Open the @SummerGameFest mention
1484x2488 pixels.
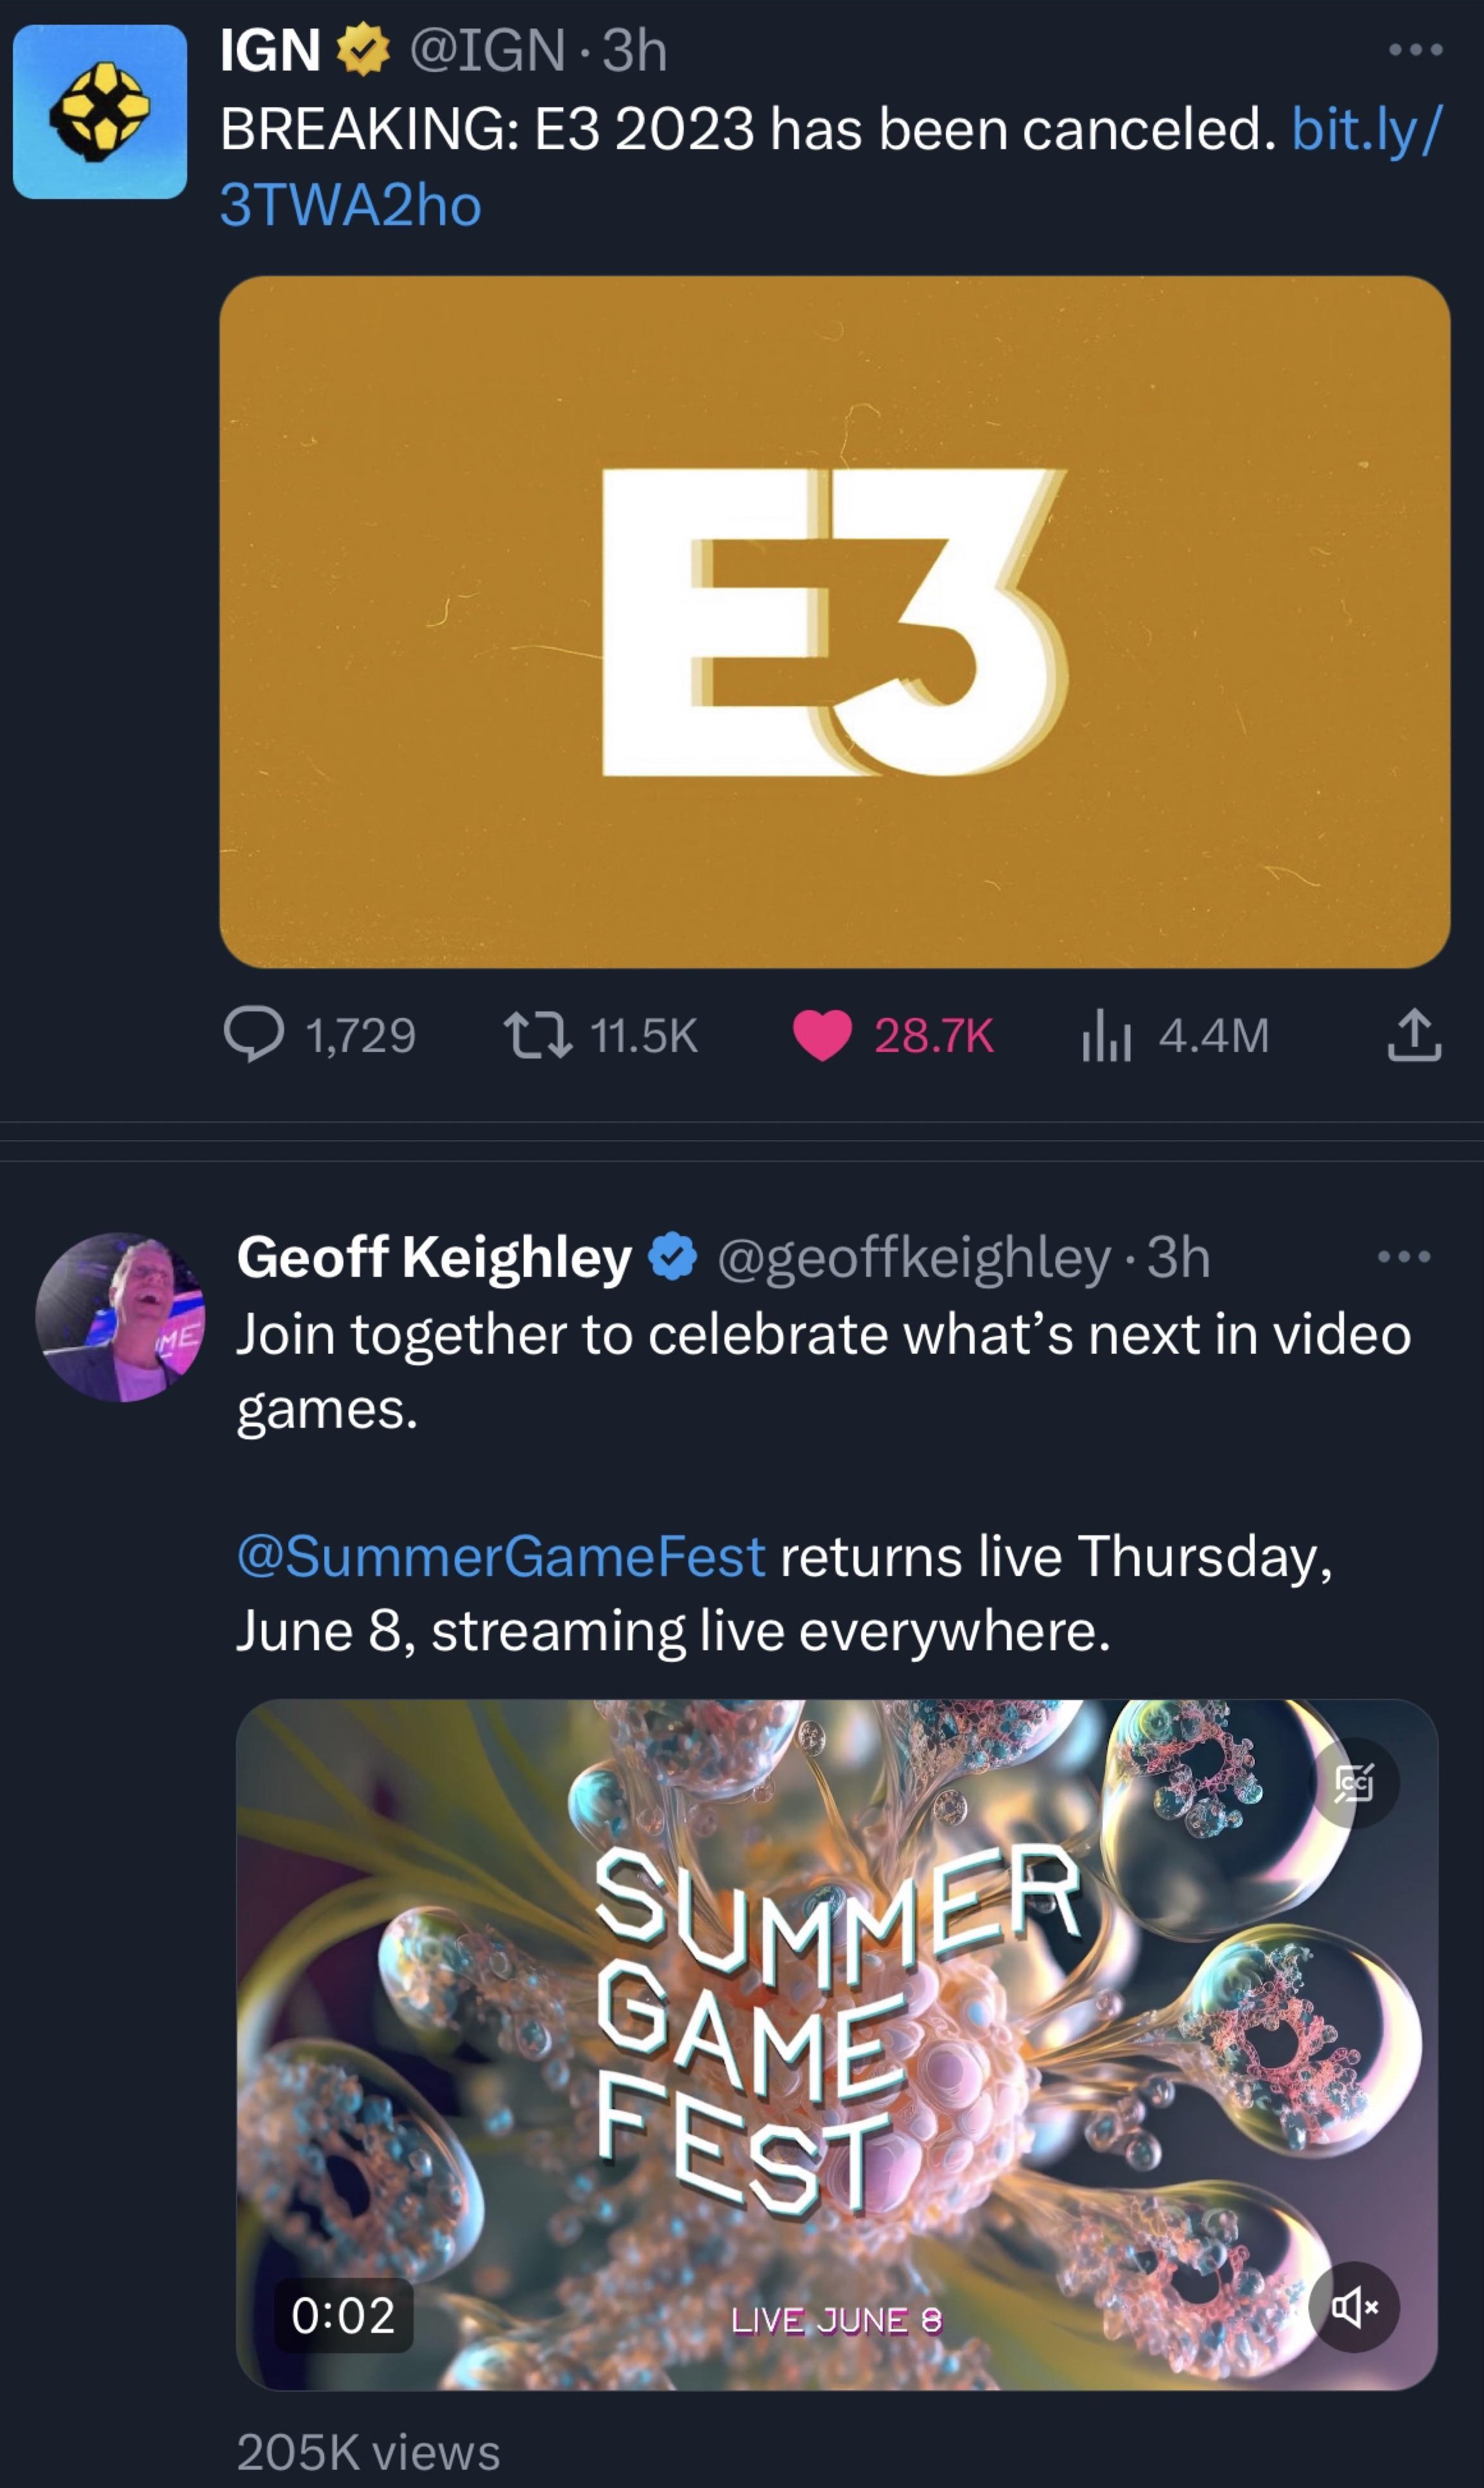[501, 1556]
